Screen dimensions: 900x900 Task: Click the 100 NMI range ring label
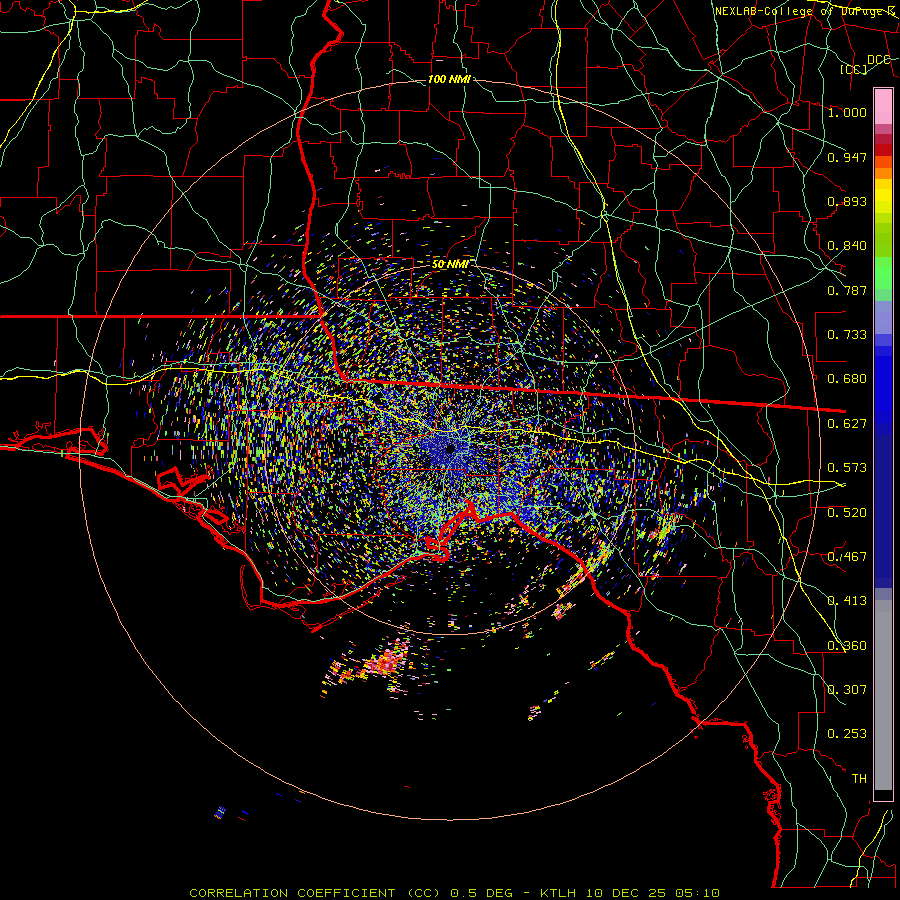tap(449, 79)
